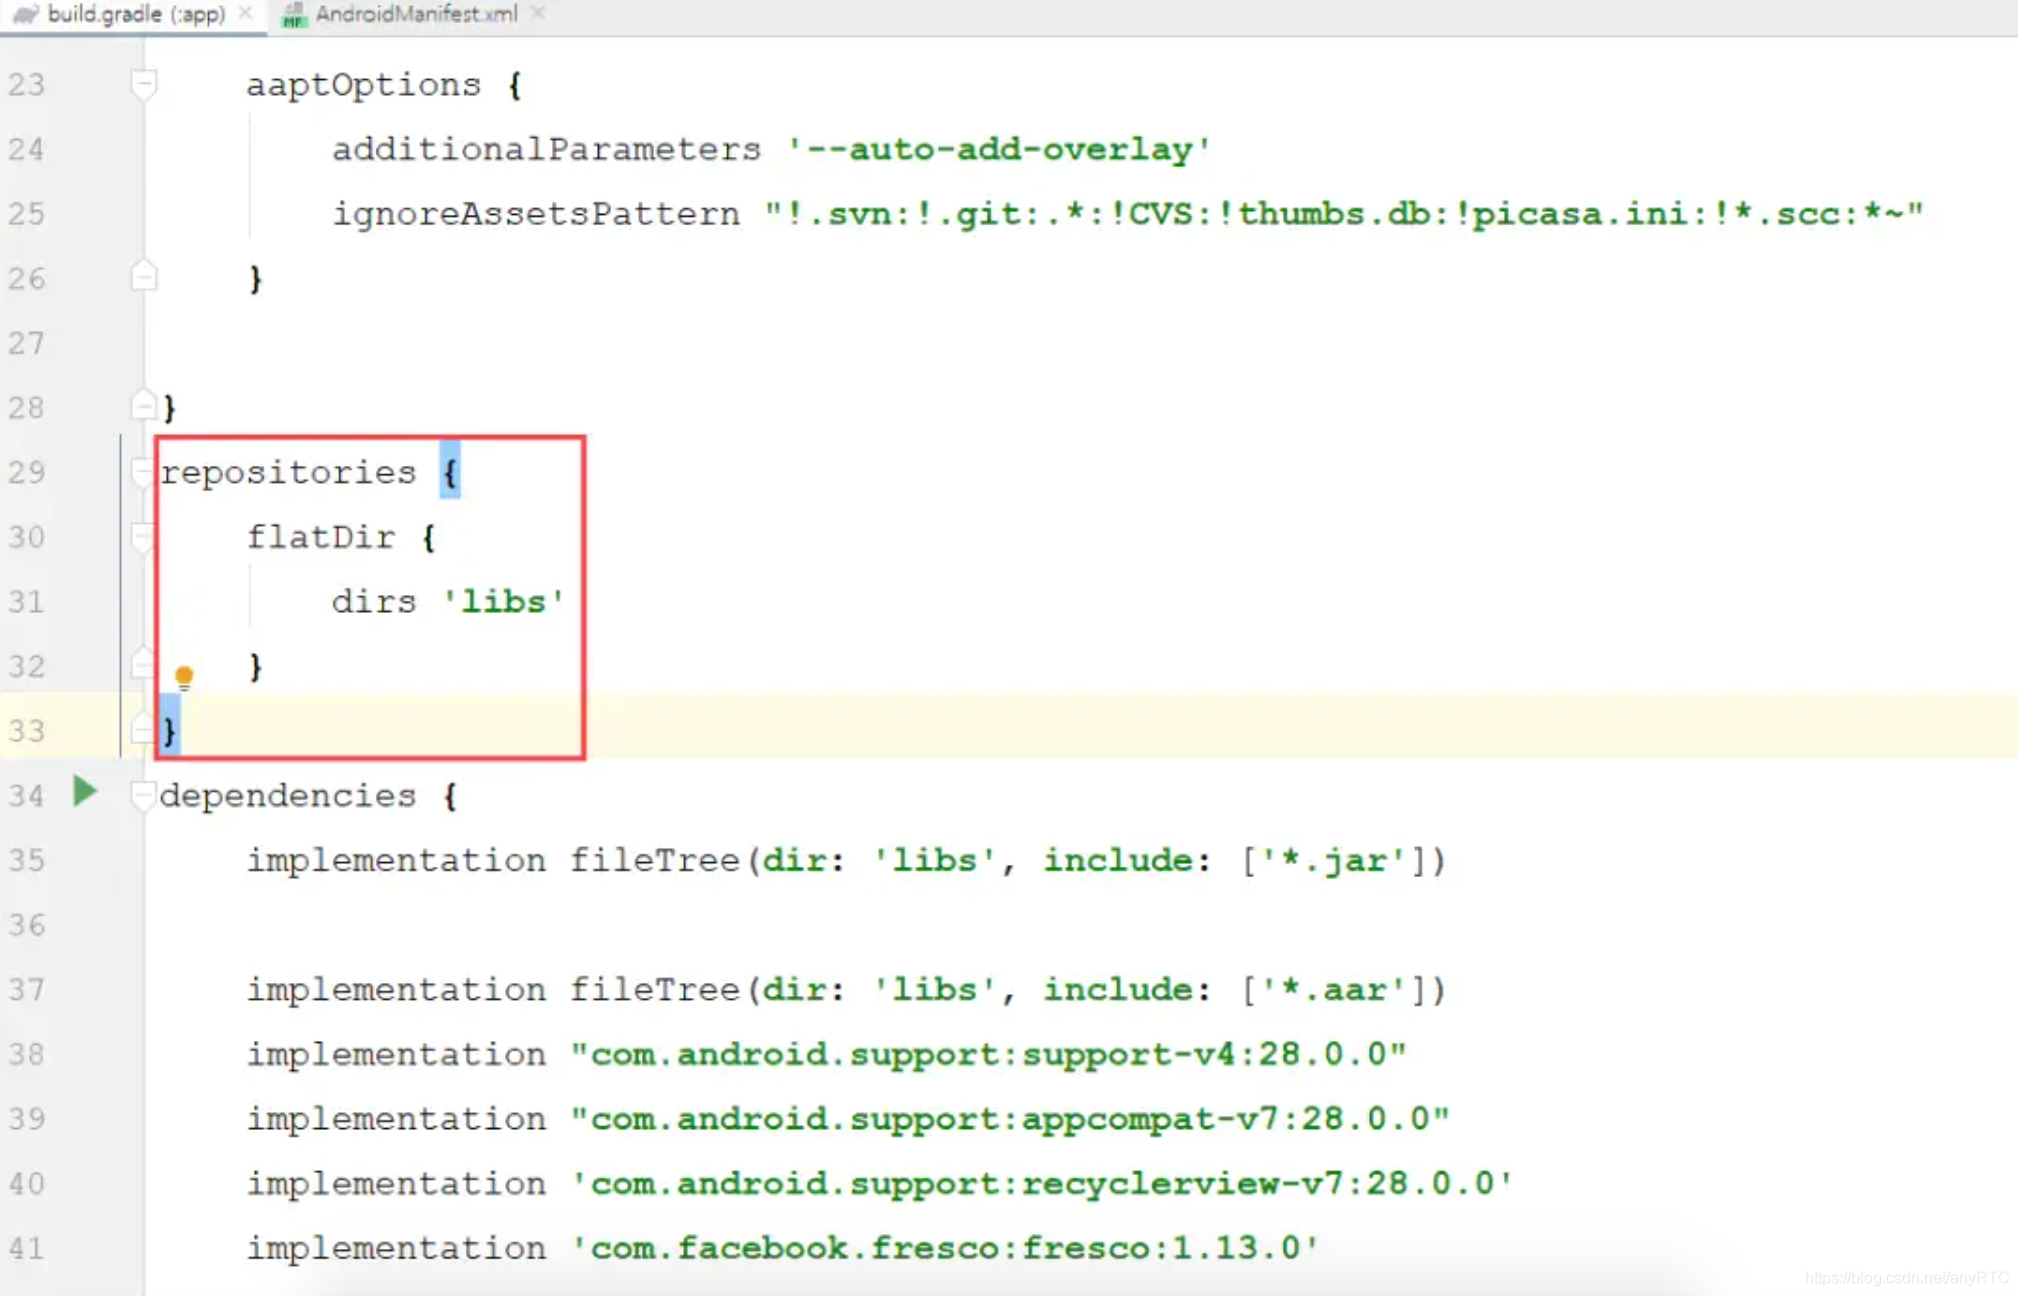
Task: Click the ignore pattern string with thumbs.db
Action: coord(1344,214)
